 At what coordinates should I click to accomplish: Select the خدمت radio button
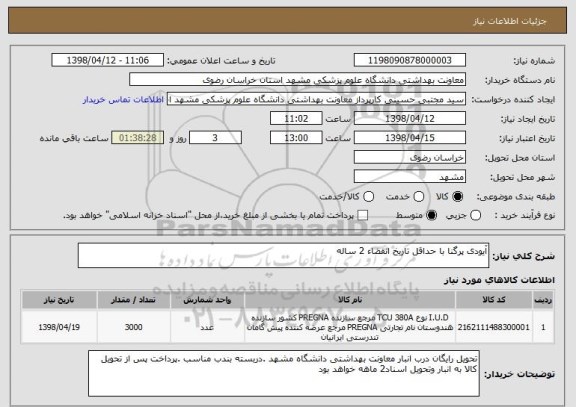click(419, 197)
